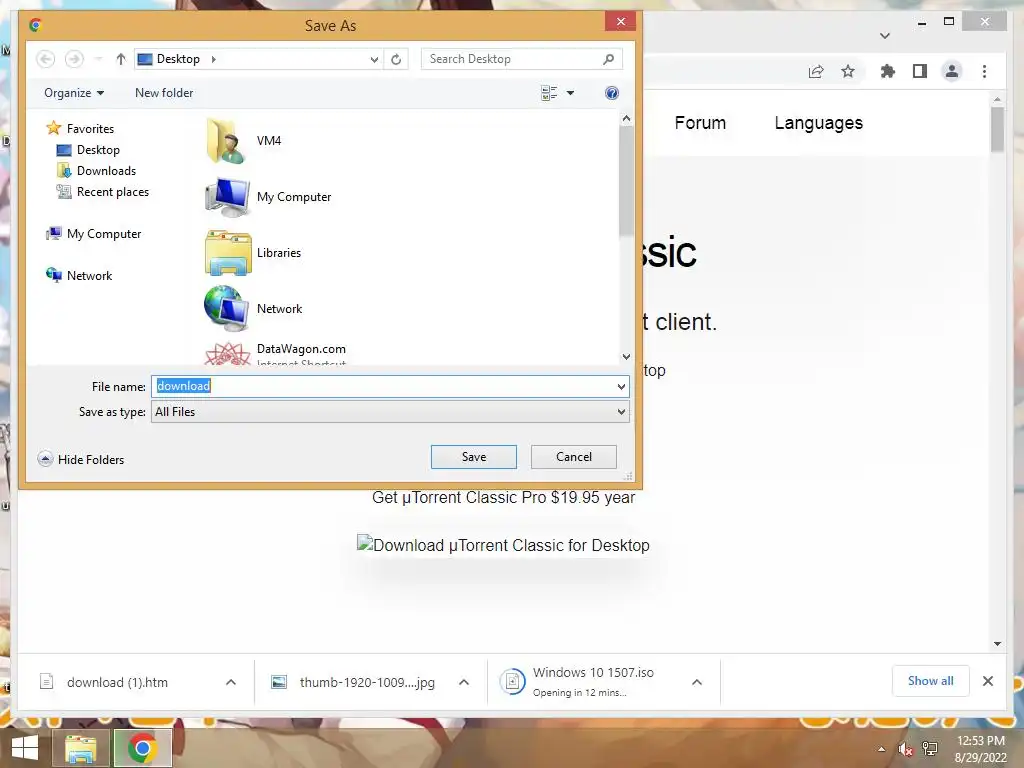Close the downloads bar
Image resolution: width=1024 pixels, height=768 pixels.
[988, 681]
